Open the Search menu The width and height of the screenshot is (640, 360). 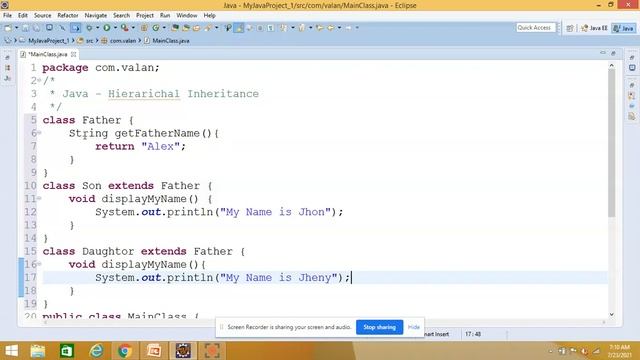pos(122,16)
